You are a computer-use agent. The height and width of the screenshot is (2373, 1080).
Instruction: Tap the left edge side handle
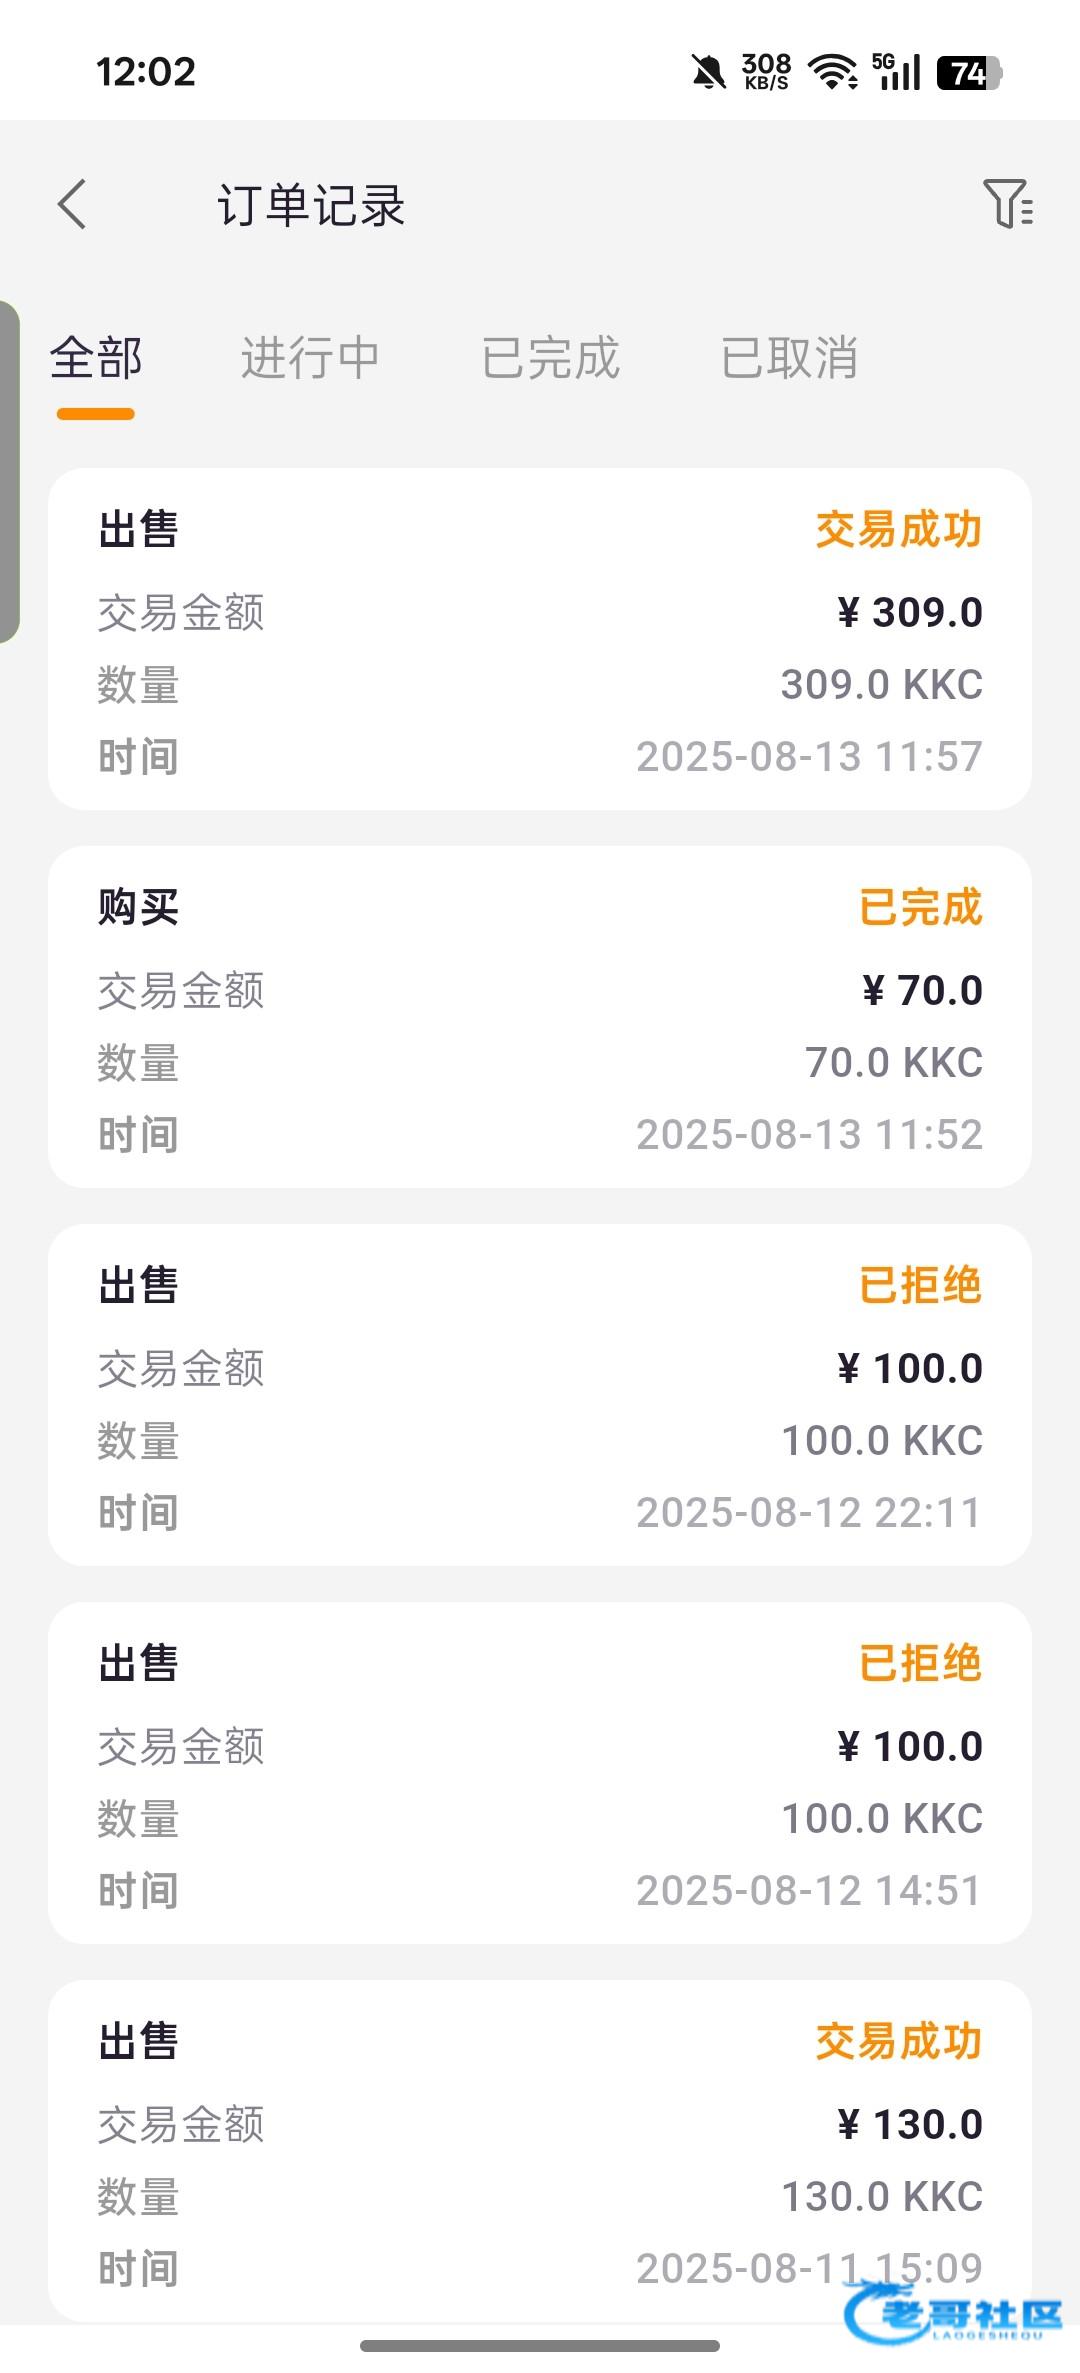[9, 470]
